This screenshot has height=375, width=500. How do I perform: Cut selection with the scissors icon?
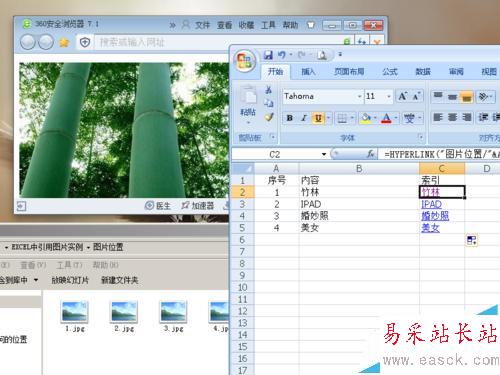tap(269, 90)
